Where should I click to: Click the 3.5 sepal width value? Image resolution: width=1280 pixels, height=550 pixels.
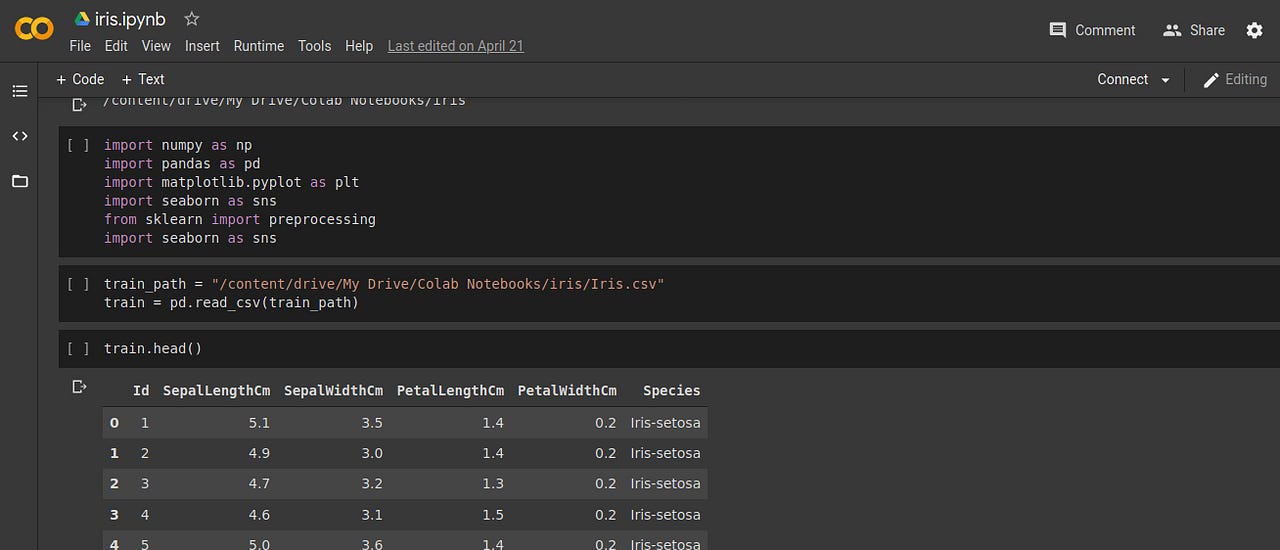(372, 423)
